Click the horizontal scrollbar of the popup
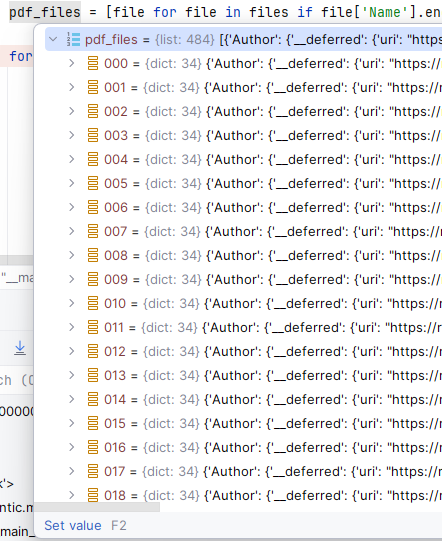Viewport: 442px width, 541px height. pyautogui.click(x=97, y=507)
